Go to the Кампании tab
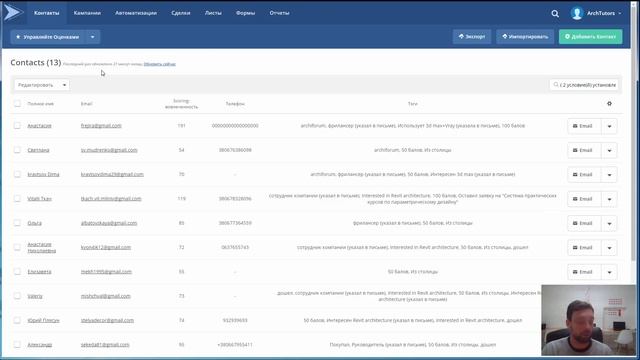640x360 pixels. [87, 13]
